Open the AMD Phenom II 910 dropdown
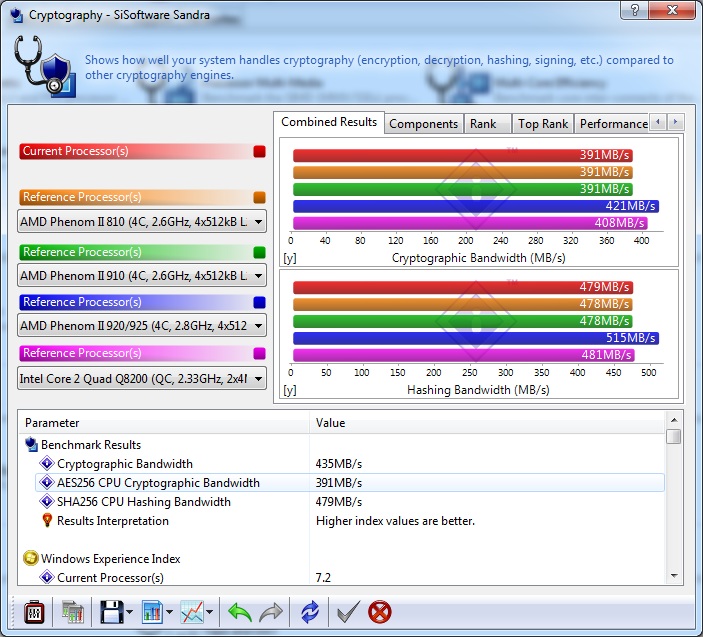This screenshot has width=703, height=637. [x=142, y=275]
